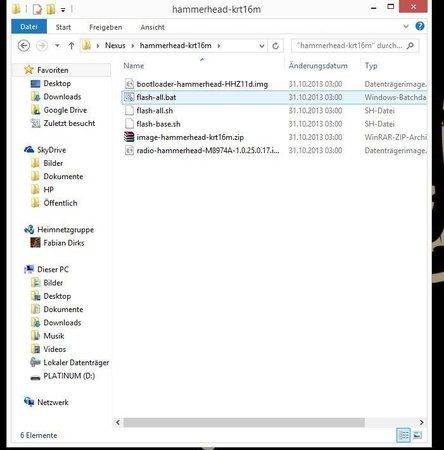Click the SkyDrive cloud icon
The width and height of the screenshot is (444, 450).
(x=29, y=150)
